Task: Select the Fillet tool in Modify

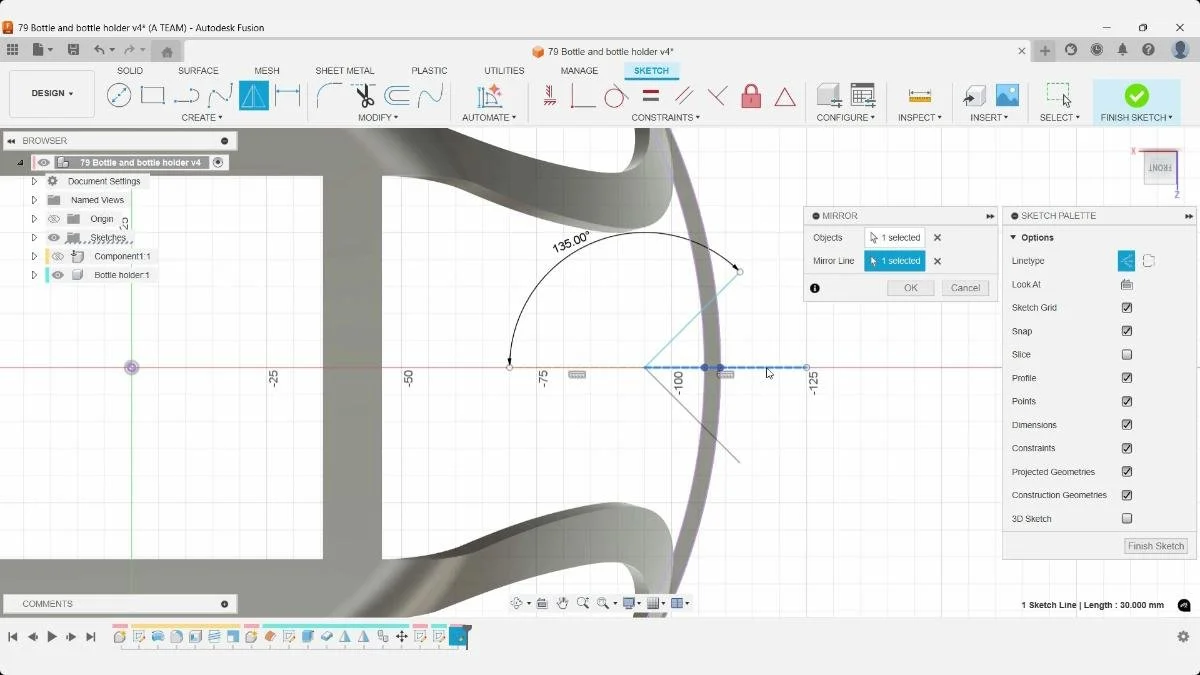Action: pos(329,96)
